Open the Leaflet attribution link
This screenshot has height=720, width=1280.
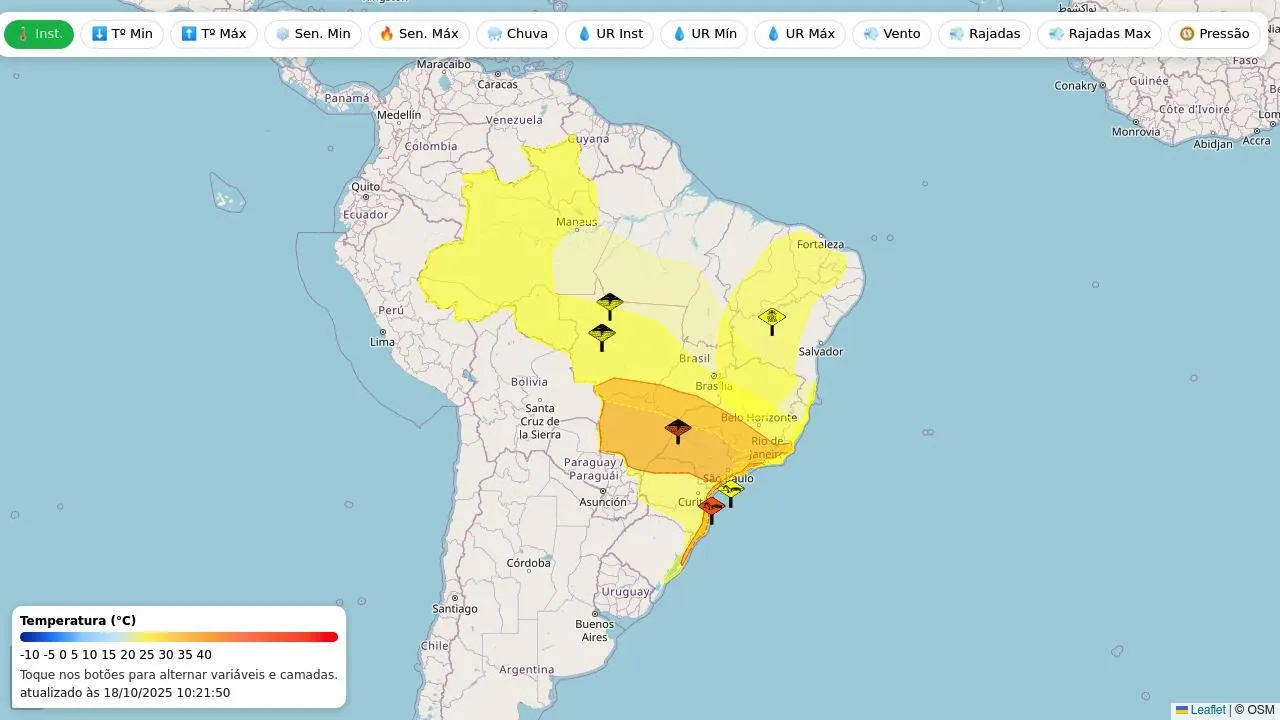point(1207,710)
